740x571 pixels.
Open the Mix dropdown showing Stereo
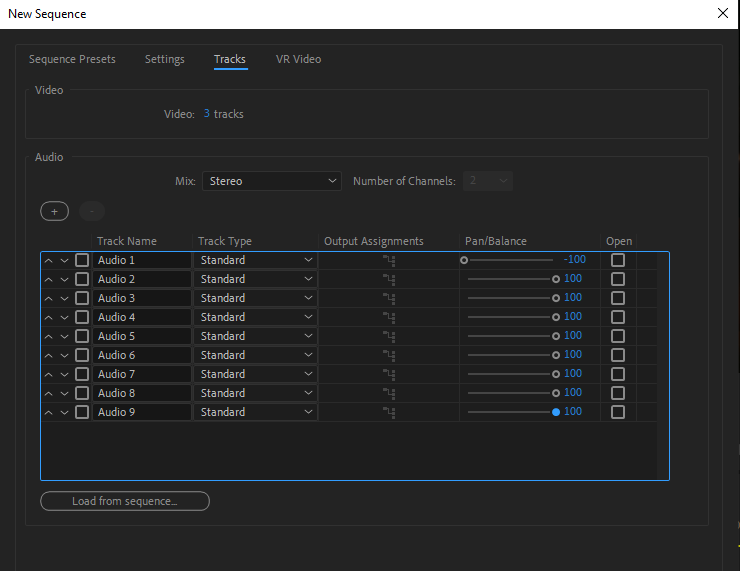(x=272, y=181)
